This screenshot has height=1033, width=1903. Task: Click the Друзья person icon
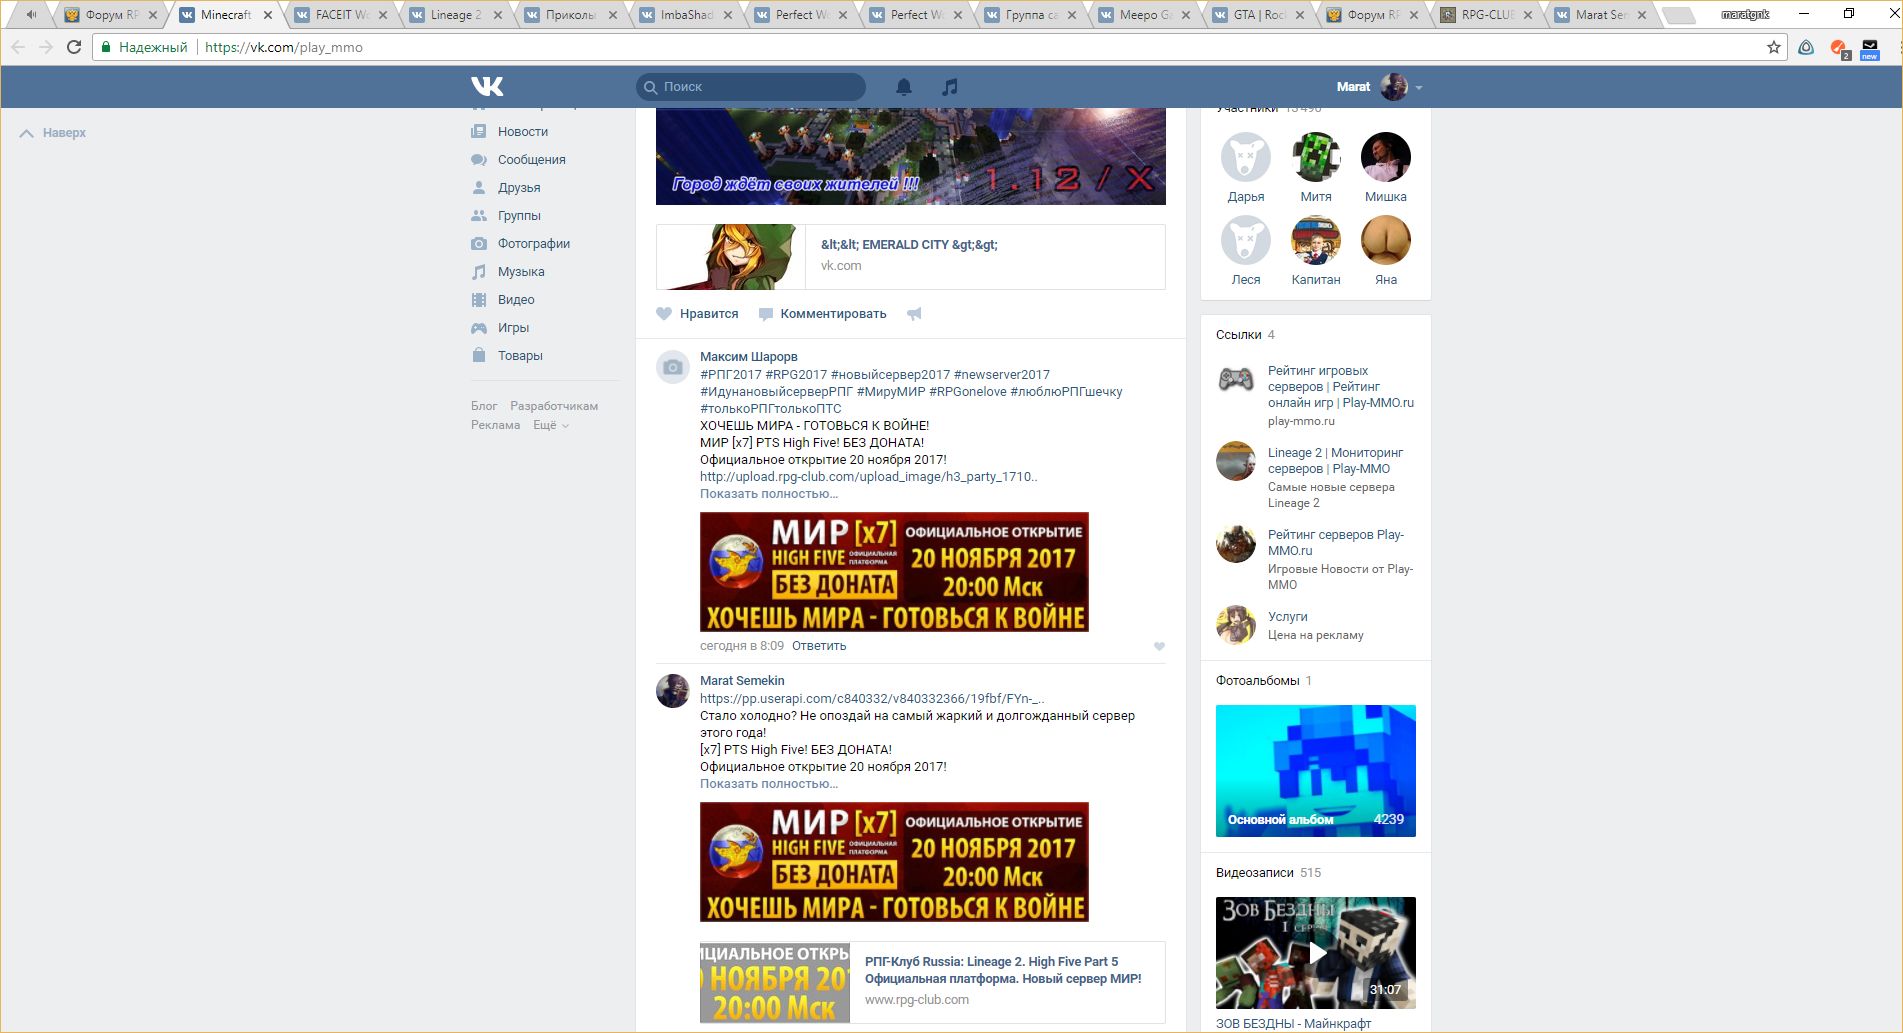tap(479, 188)
